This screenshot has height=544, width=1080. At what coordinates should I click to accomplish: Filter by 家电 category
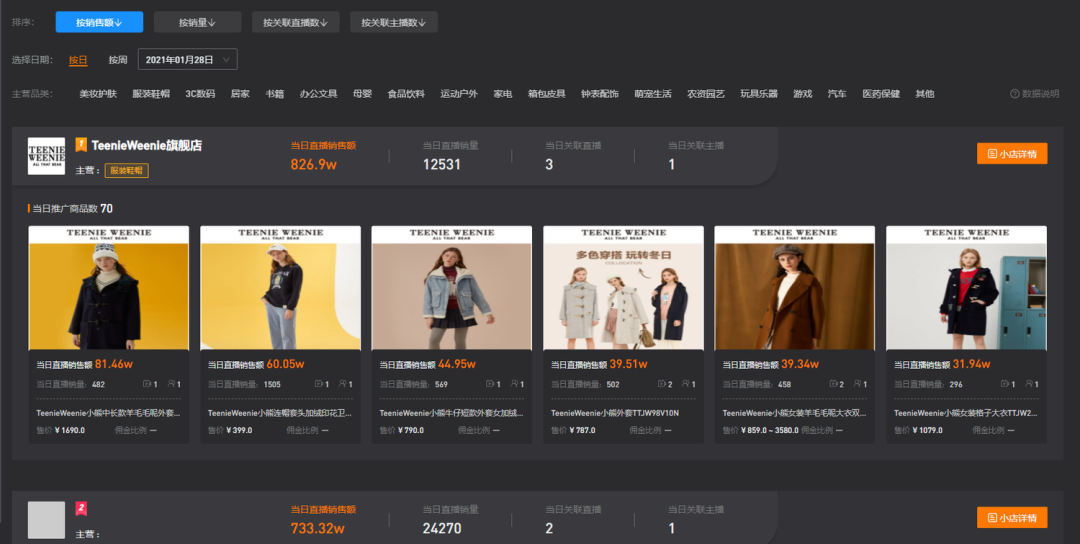503,94
